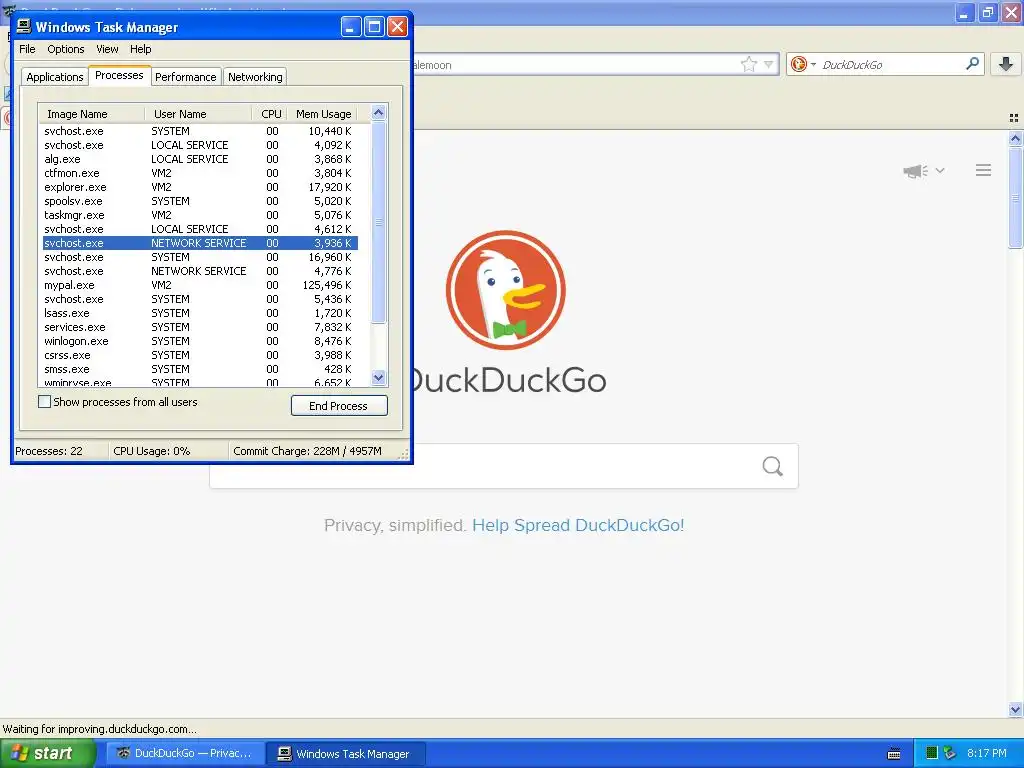Viewport: 1024px width, 768px height.
Task: Sort by Image Name column header
Action: pyautogui.click(x=91, y=114)
